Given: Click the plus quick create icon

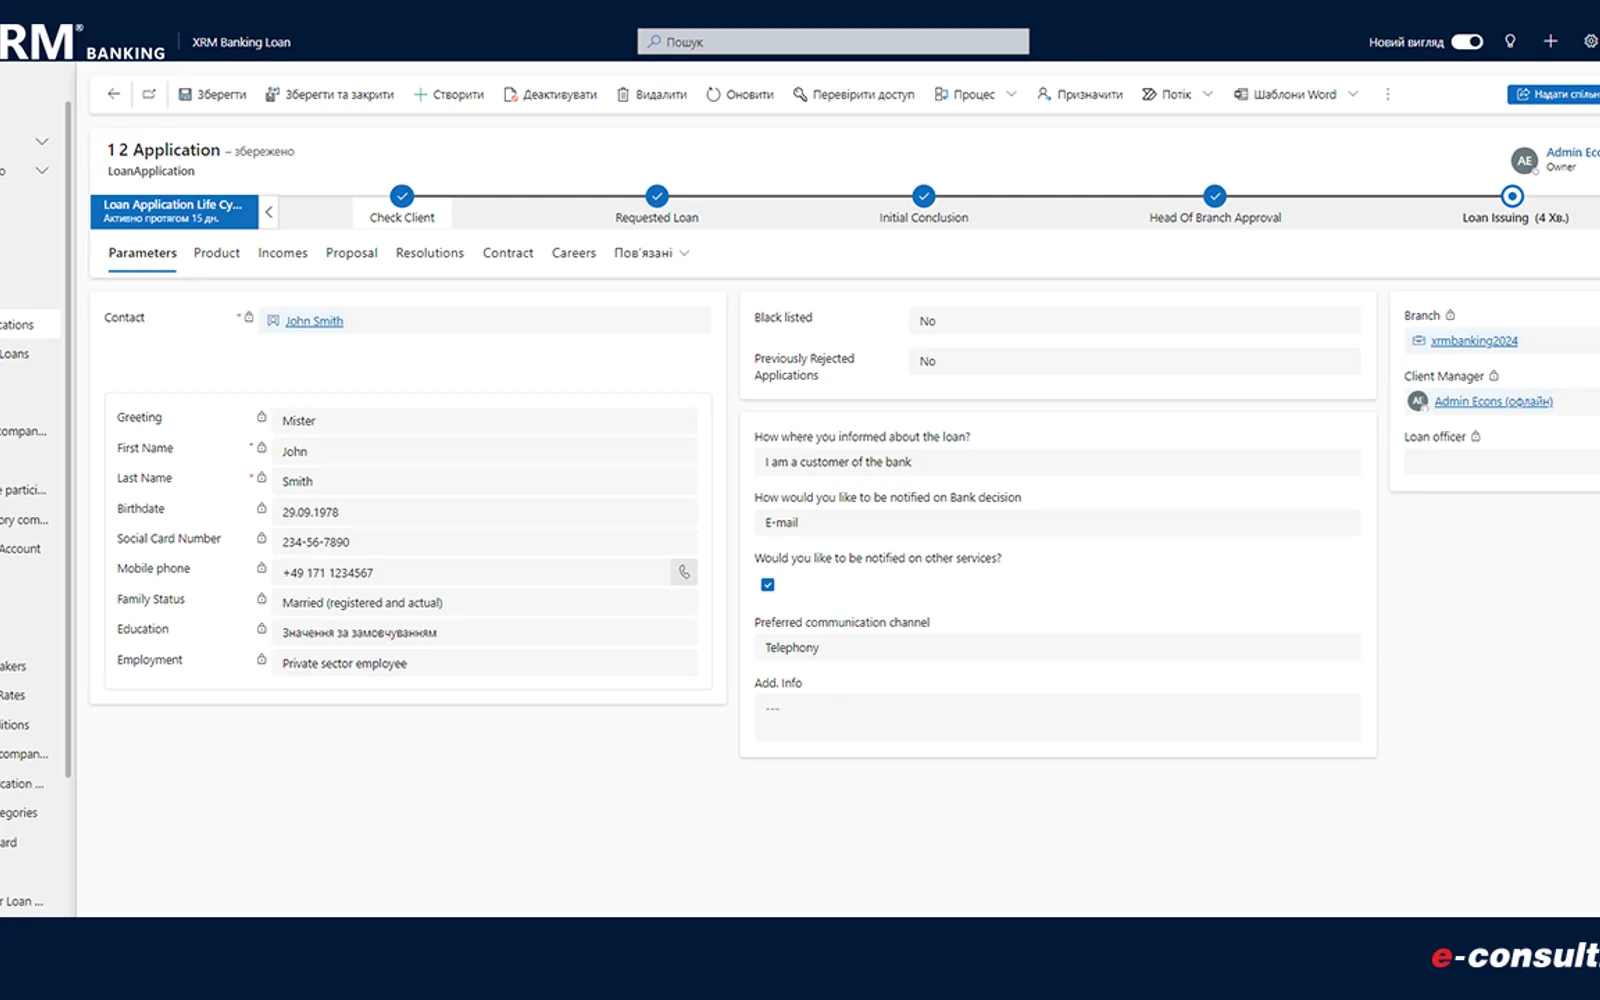Looking at the screenshot, I should click(x=1550, y=41).
